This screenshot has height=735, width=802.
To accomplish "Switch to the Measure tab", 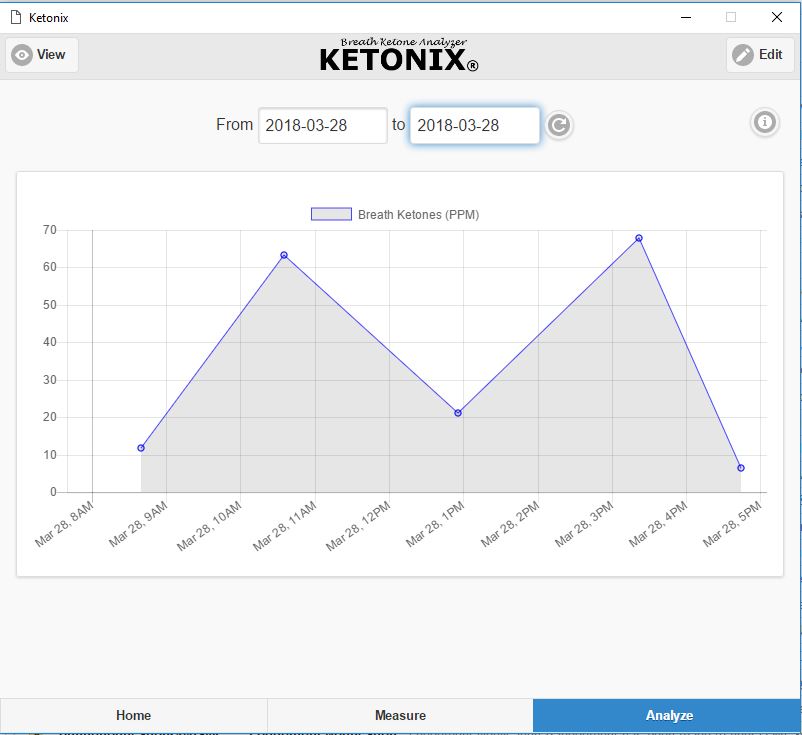I will coord(400,715).
